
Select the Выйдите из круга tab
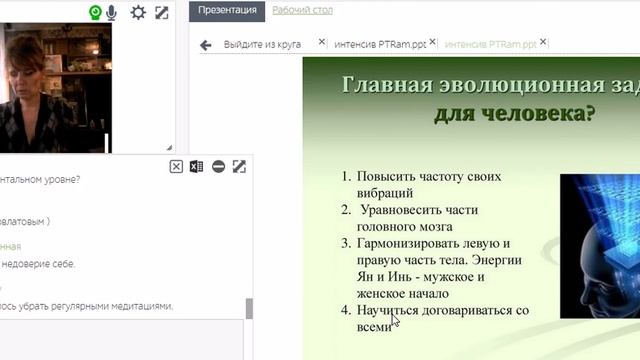tap(262, 44)
